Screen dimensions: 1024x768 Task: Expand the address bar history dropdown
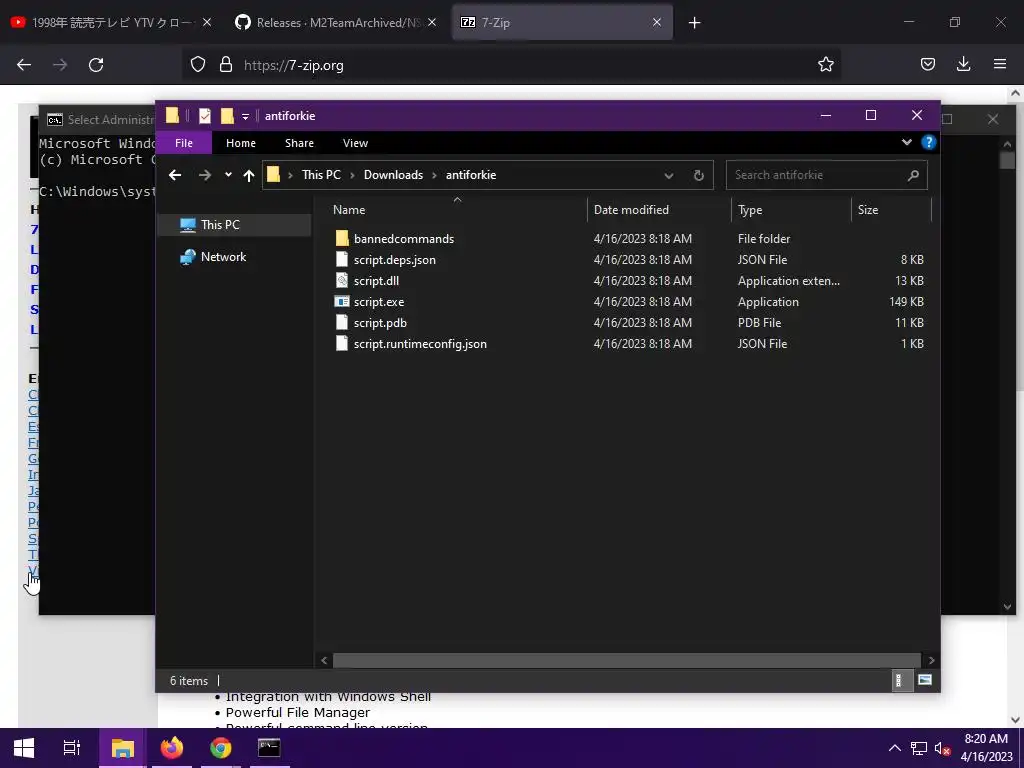(669, 176)
